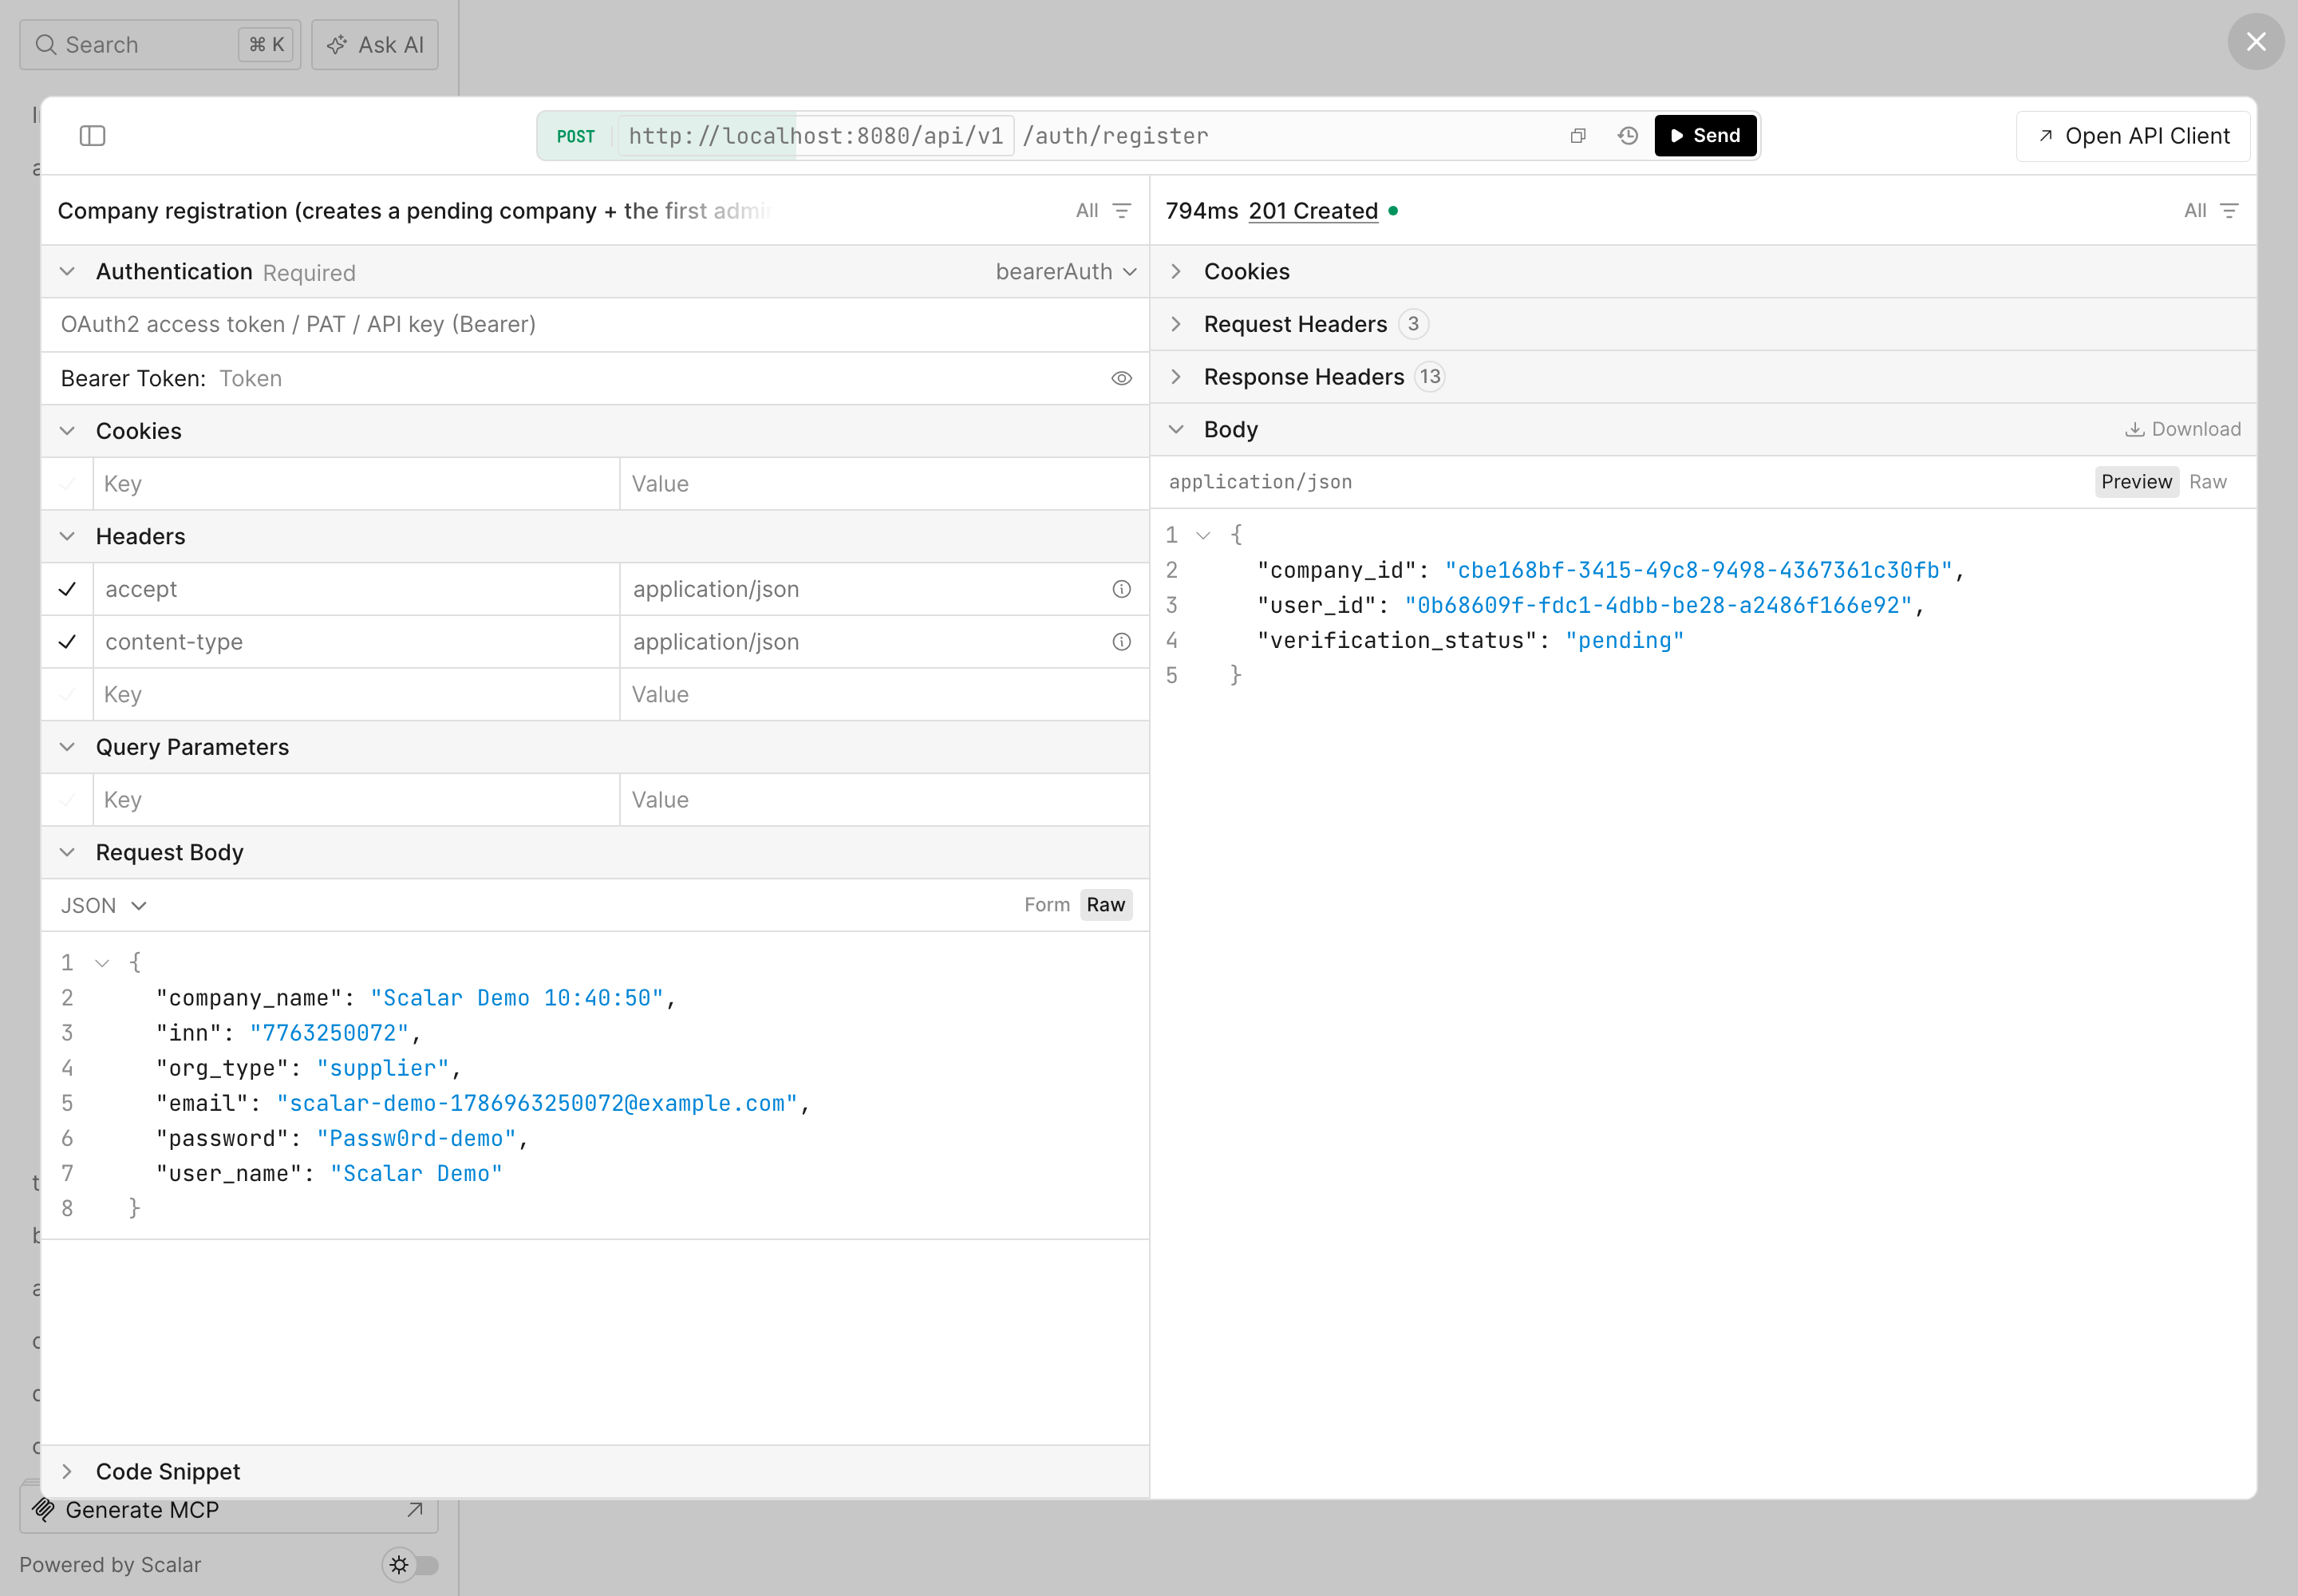
Task: Uncheck the accept header
Action: pyautogui.click(x=67, y=589)
